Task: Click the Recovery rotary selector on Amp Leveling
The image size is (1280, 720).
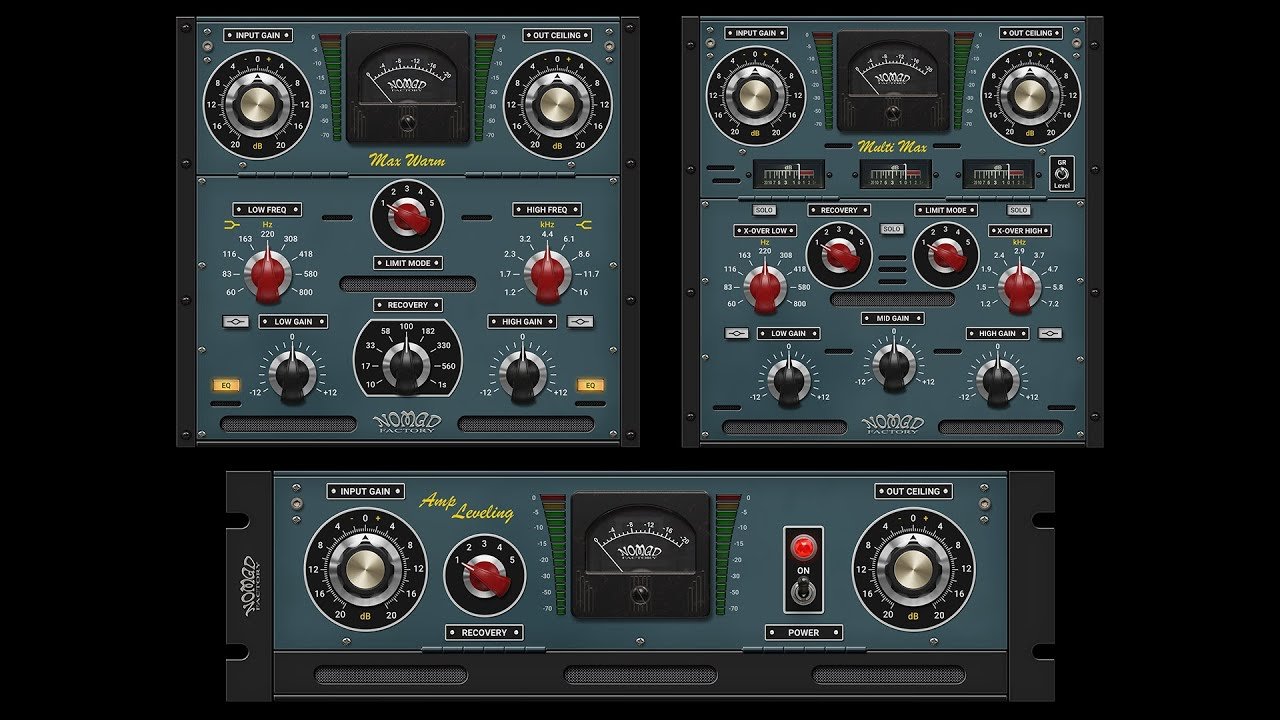Action: point(485,575)
